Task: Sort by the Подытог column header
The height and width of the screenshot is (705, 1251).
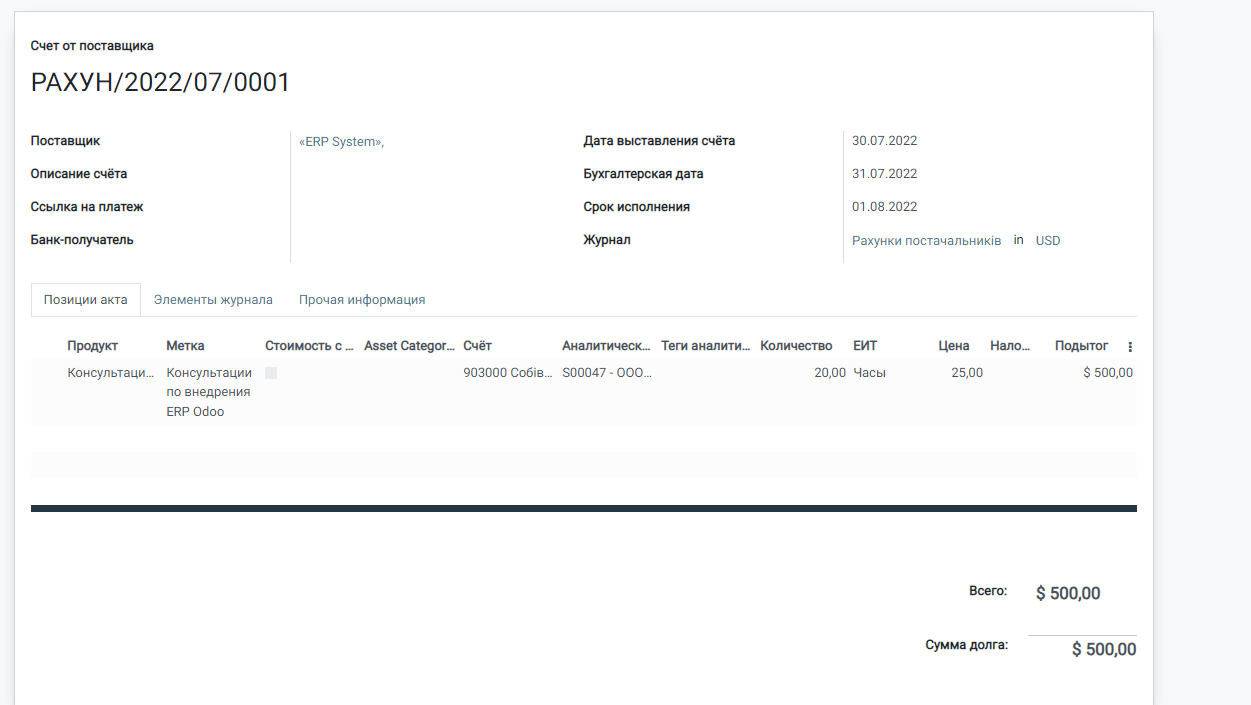Action: coord(1081,346)
